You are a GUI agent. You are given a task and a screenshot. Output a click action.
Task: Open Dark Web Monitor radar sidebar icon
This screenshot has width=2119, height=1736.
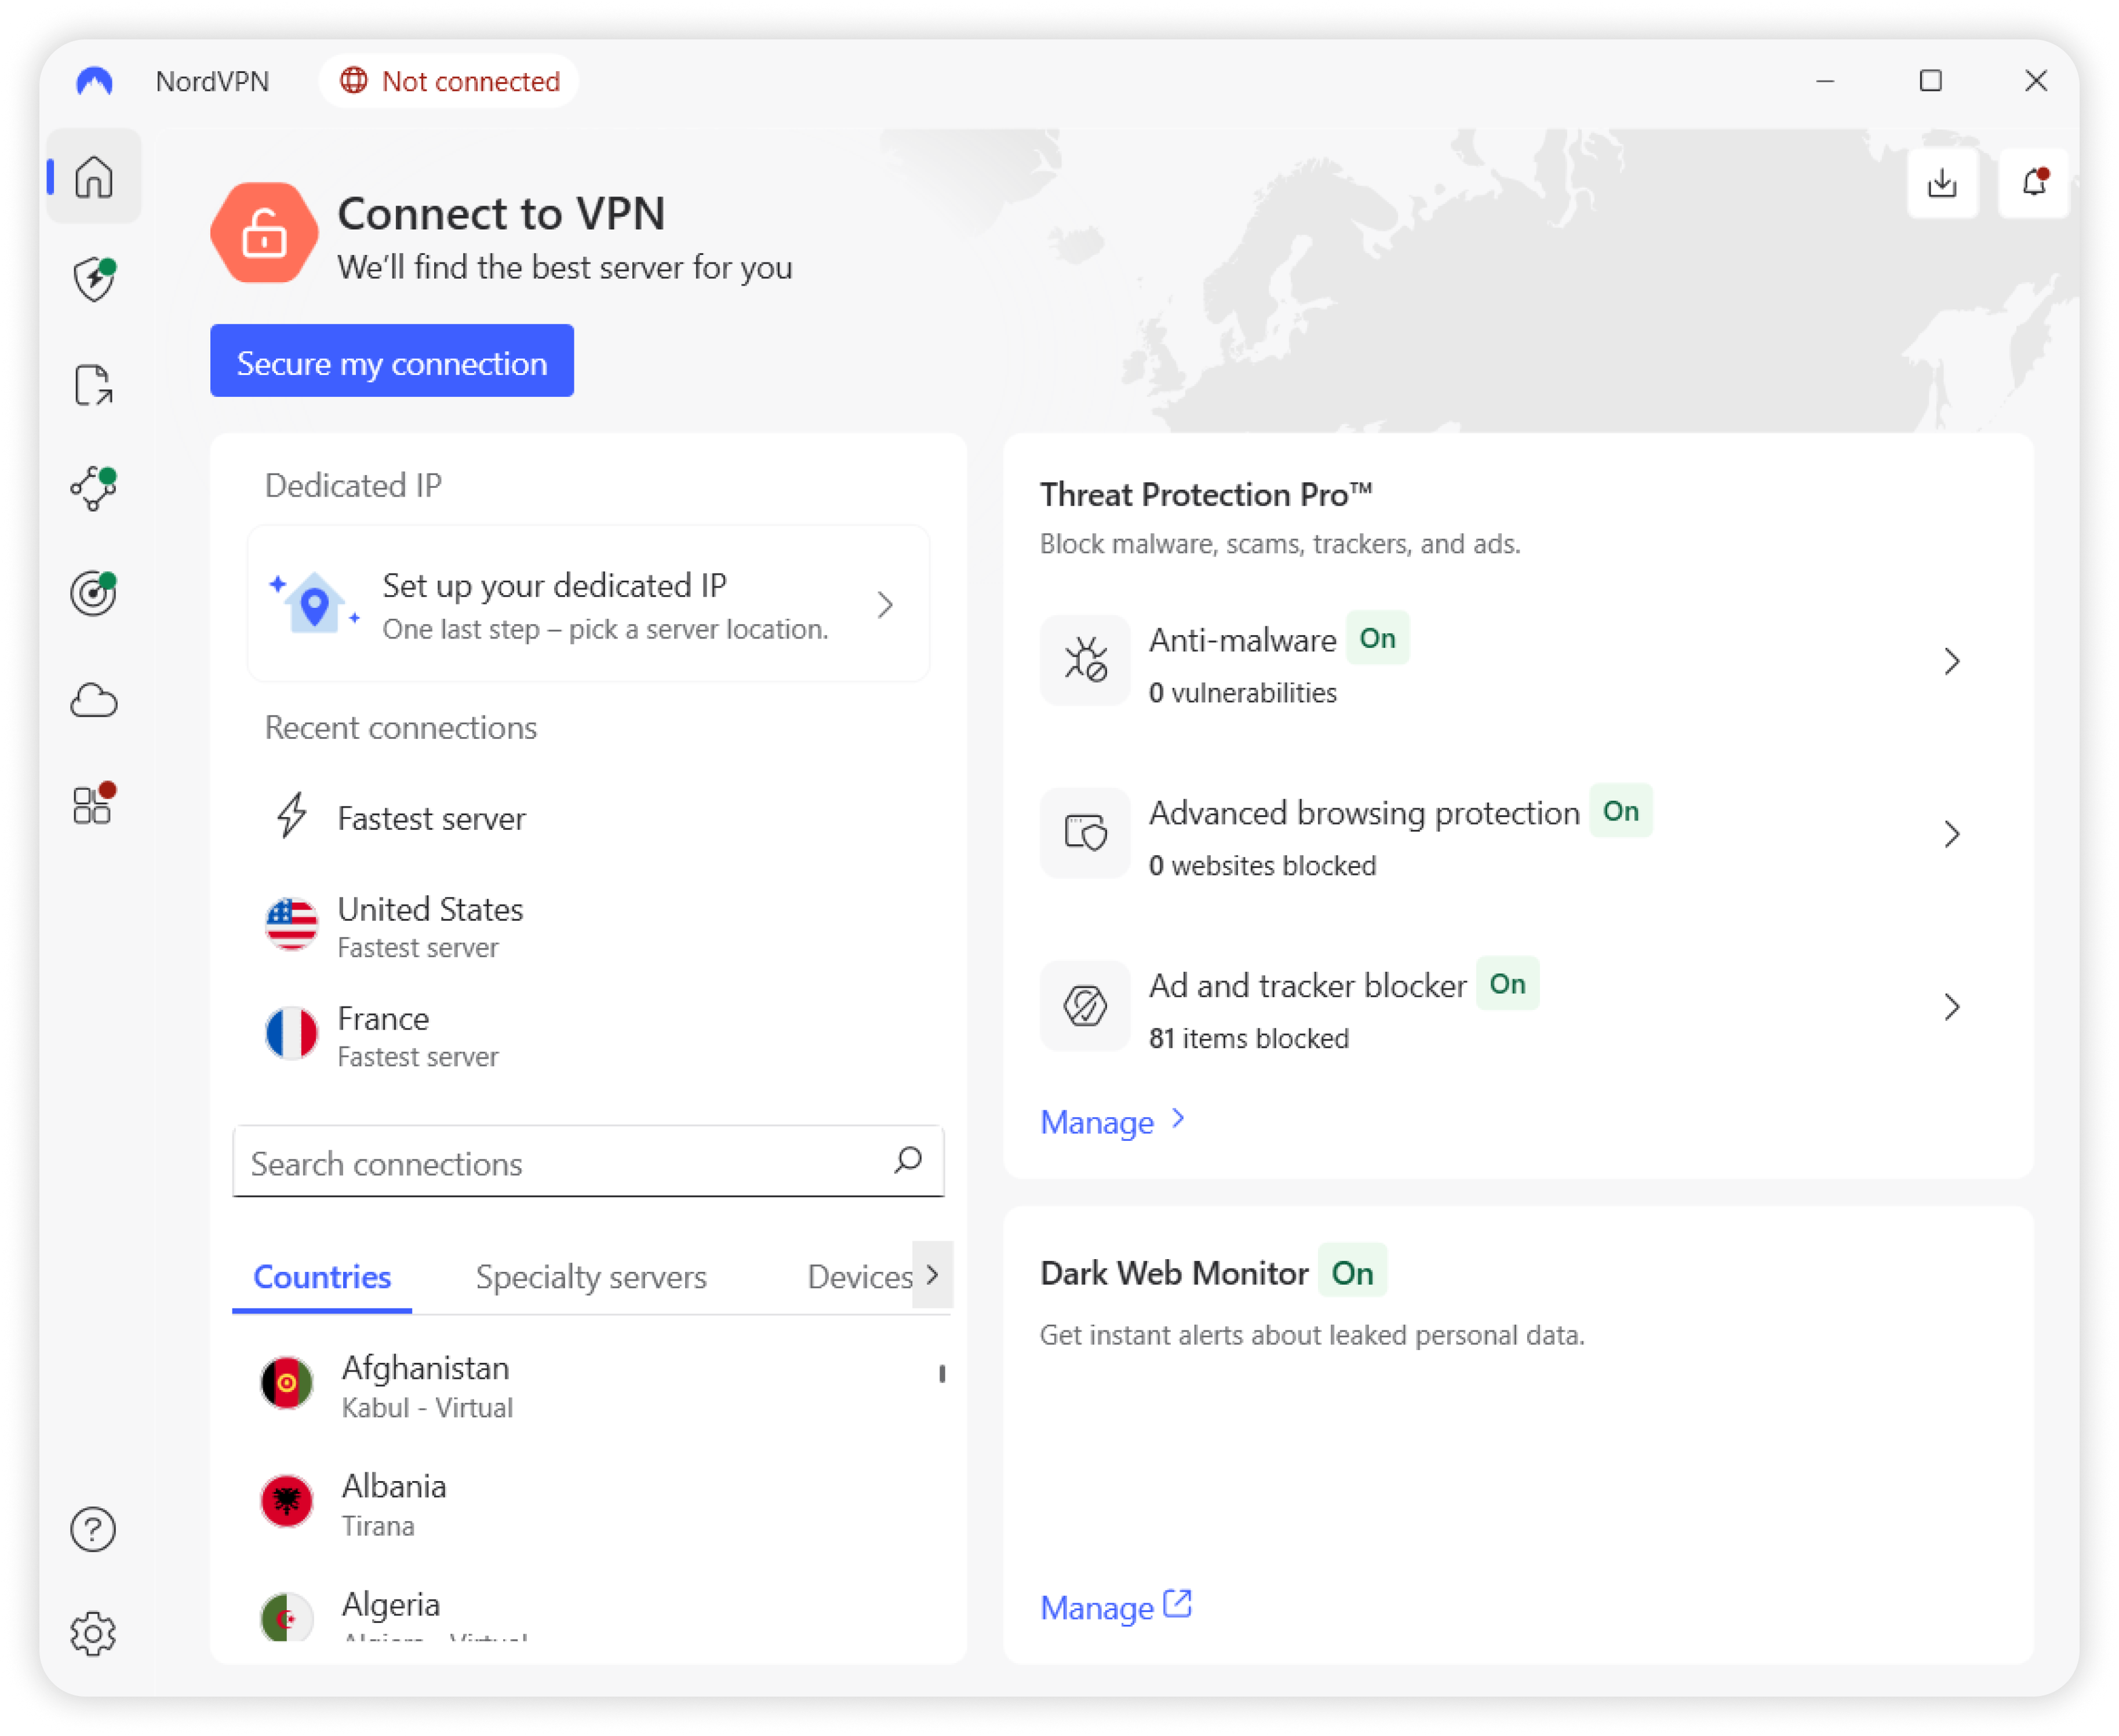tap(94, 594)
